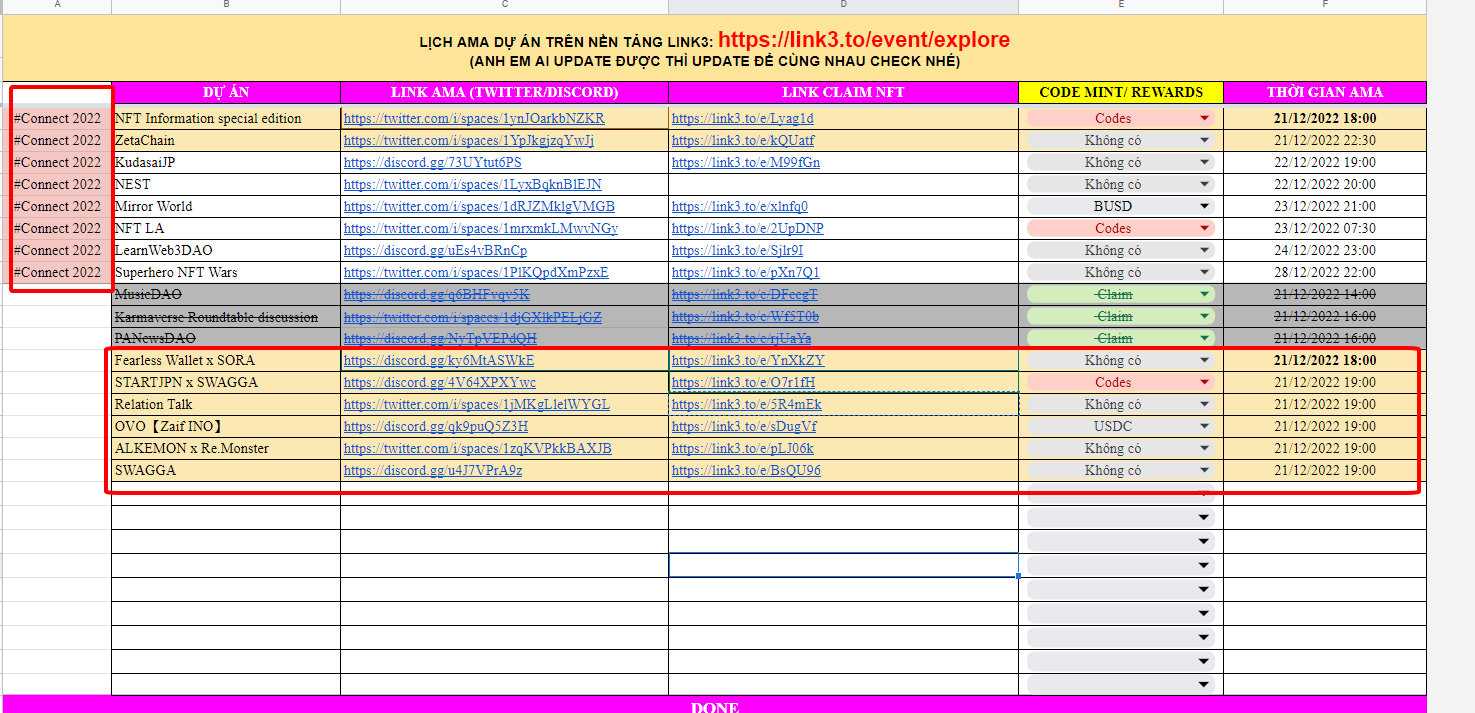1475x713 pixels.
Task: Select the Karmaverse Roundtable discussion cell
Action: tap(226, 316)
